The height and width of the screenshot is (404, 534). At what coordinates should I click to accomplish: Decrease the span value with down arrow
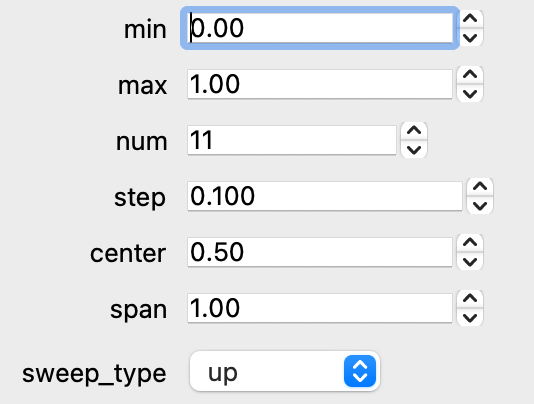click(470, 318)
